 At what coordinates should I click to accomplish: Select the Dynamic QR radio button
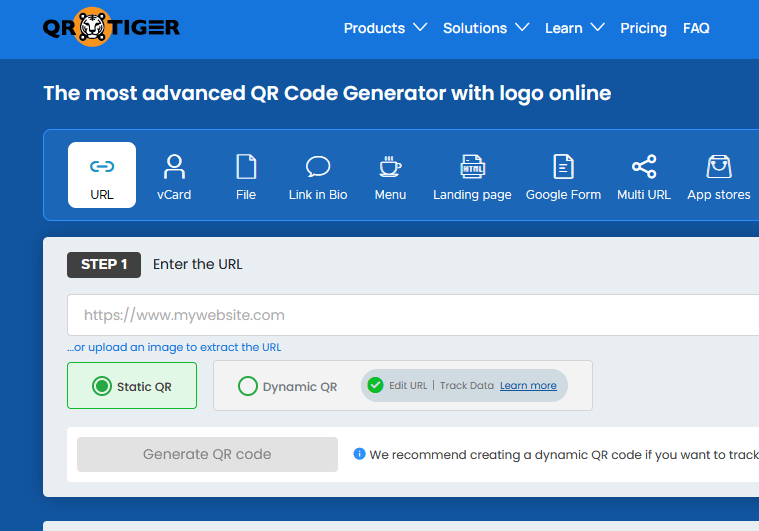[248, 386]
